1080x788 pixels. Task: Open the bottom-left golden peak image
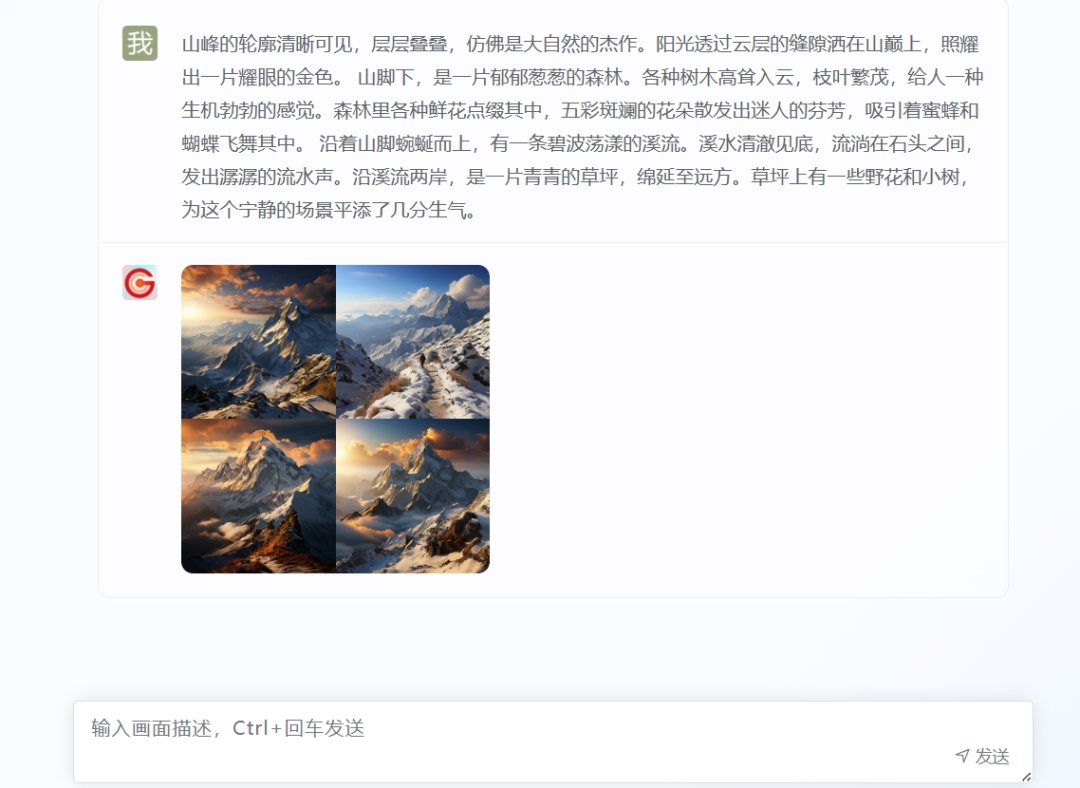point(258,496)
